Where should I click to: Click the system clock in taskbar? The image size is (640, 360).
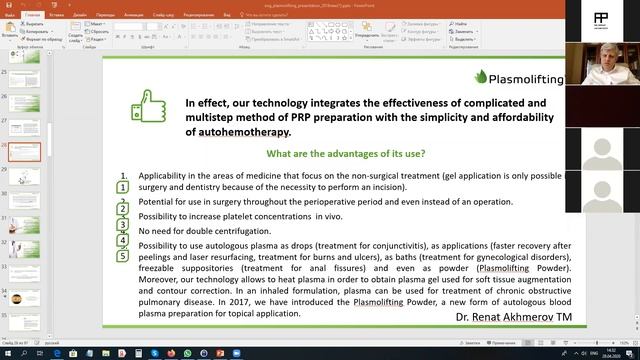pyautogui.click(x=611, y=353)
